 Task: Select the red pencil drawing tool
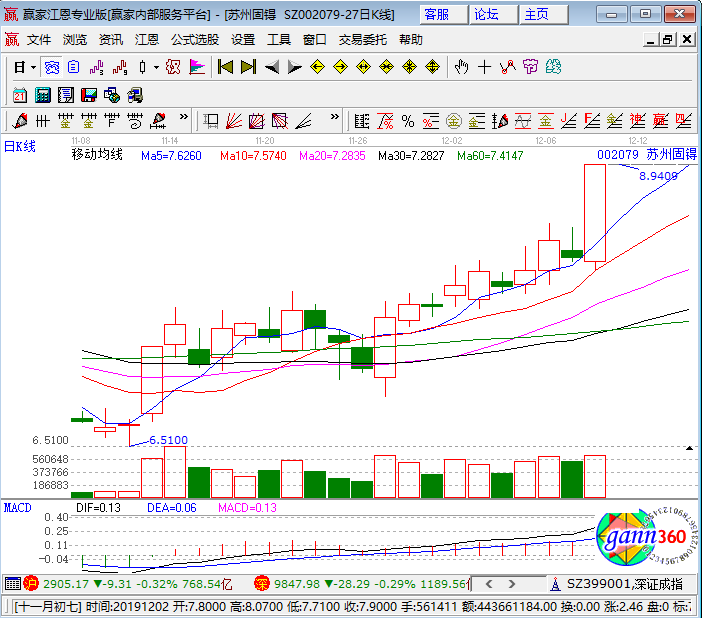pos(20,121)
